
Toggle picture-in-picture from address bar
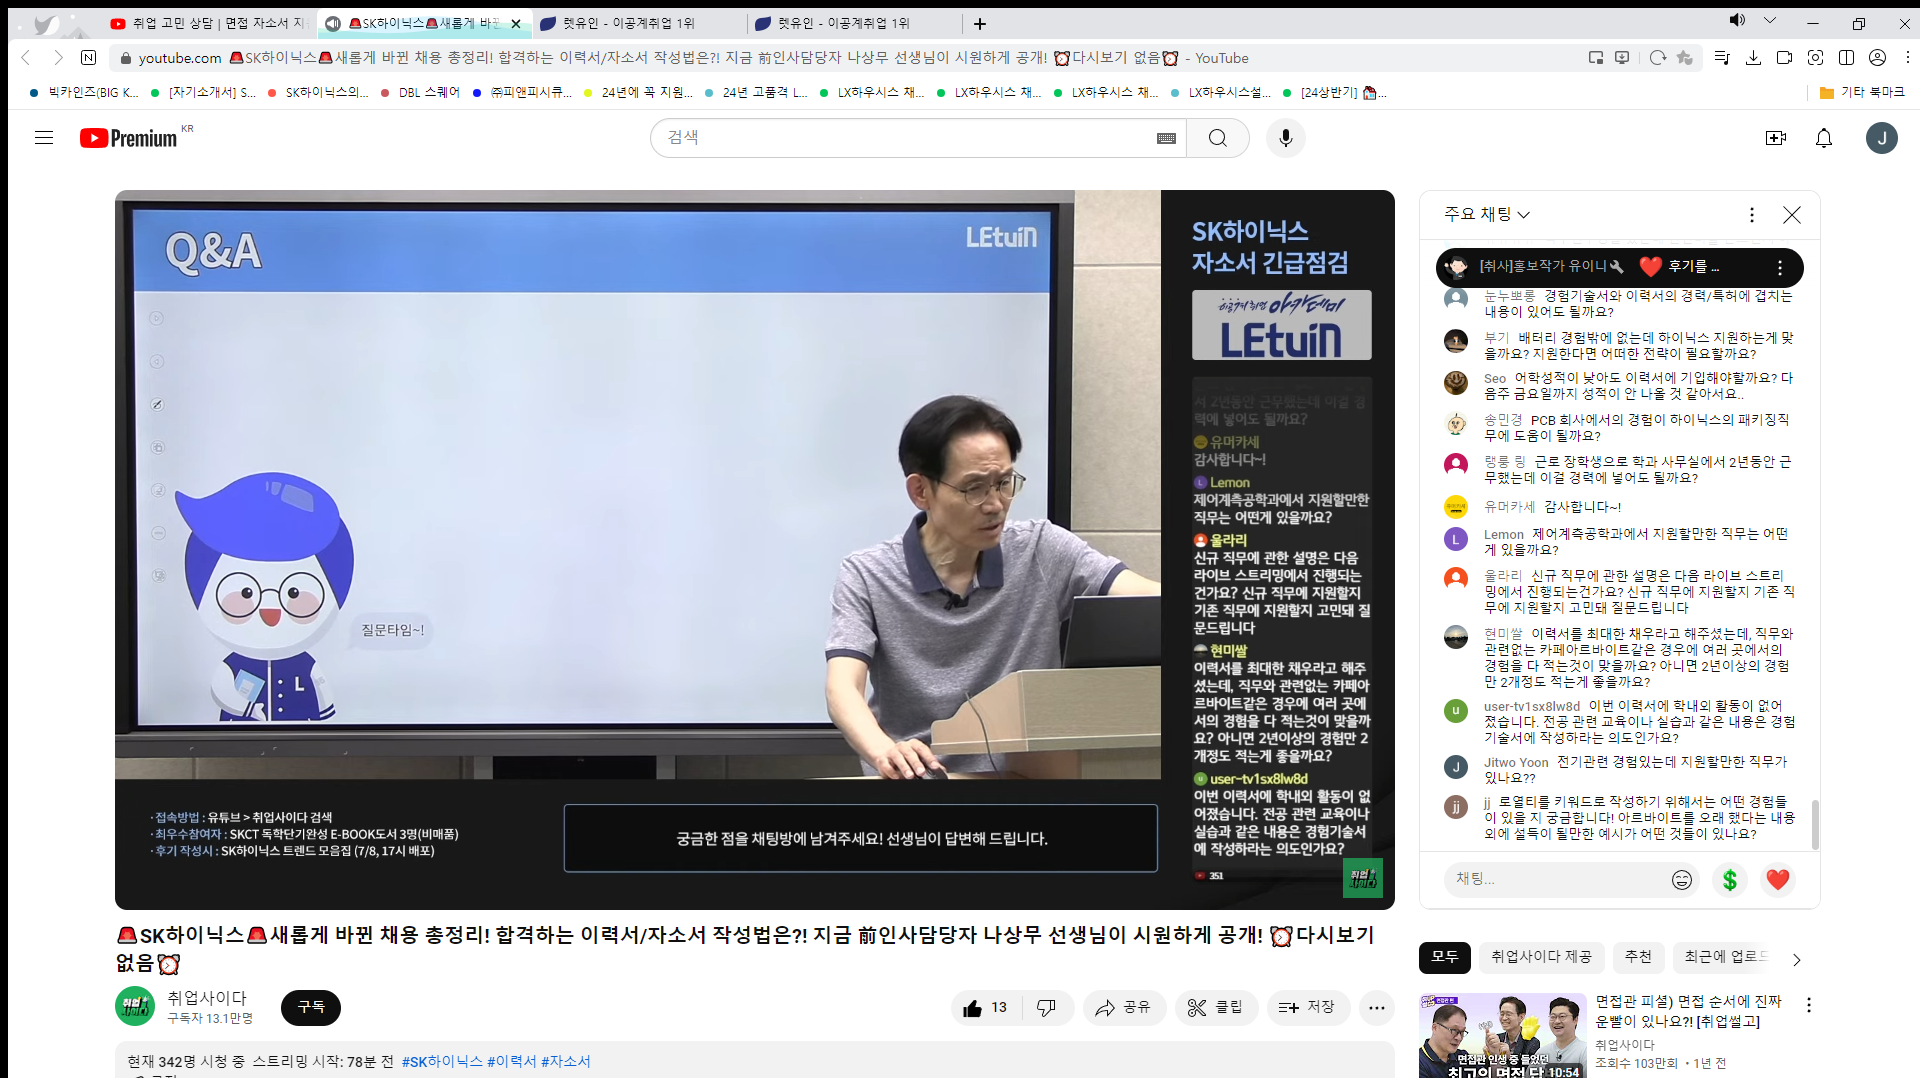[x=1596, y=58]
